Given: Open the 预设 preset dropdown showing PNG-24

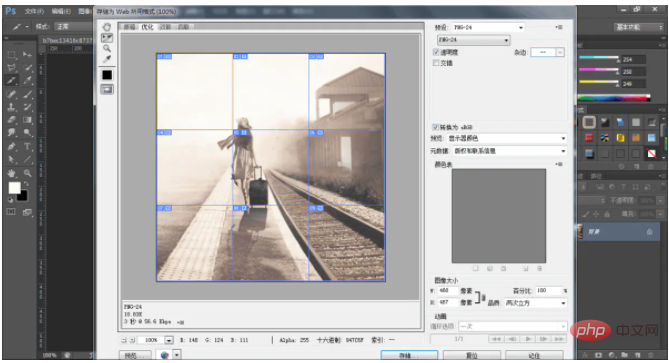Looking at the screenshot, I should 488,27.
